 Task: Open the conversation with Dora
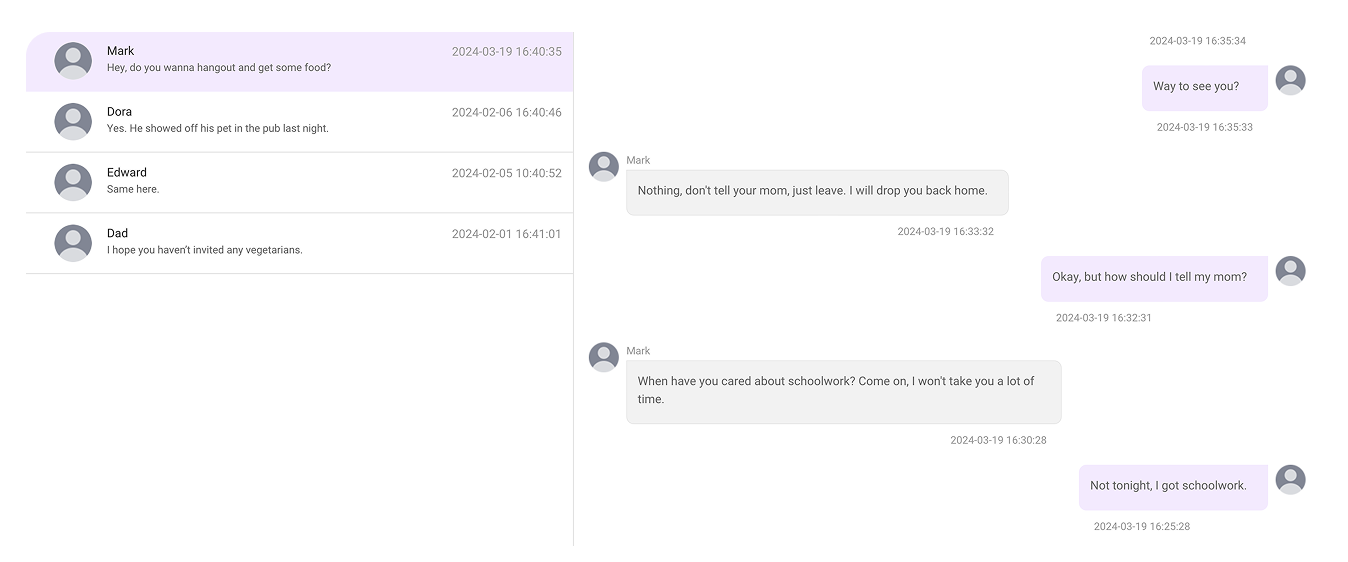tap(300, 122)
